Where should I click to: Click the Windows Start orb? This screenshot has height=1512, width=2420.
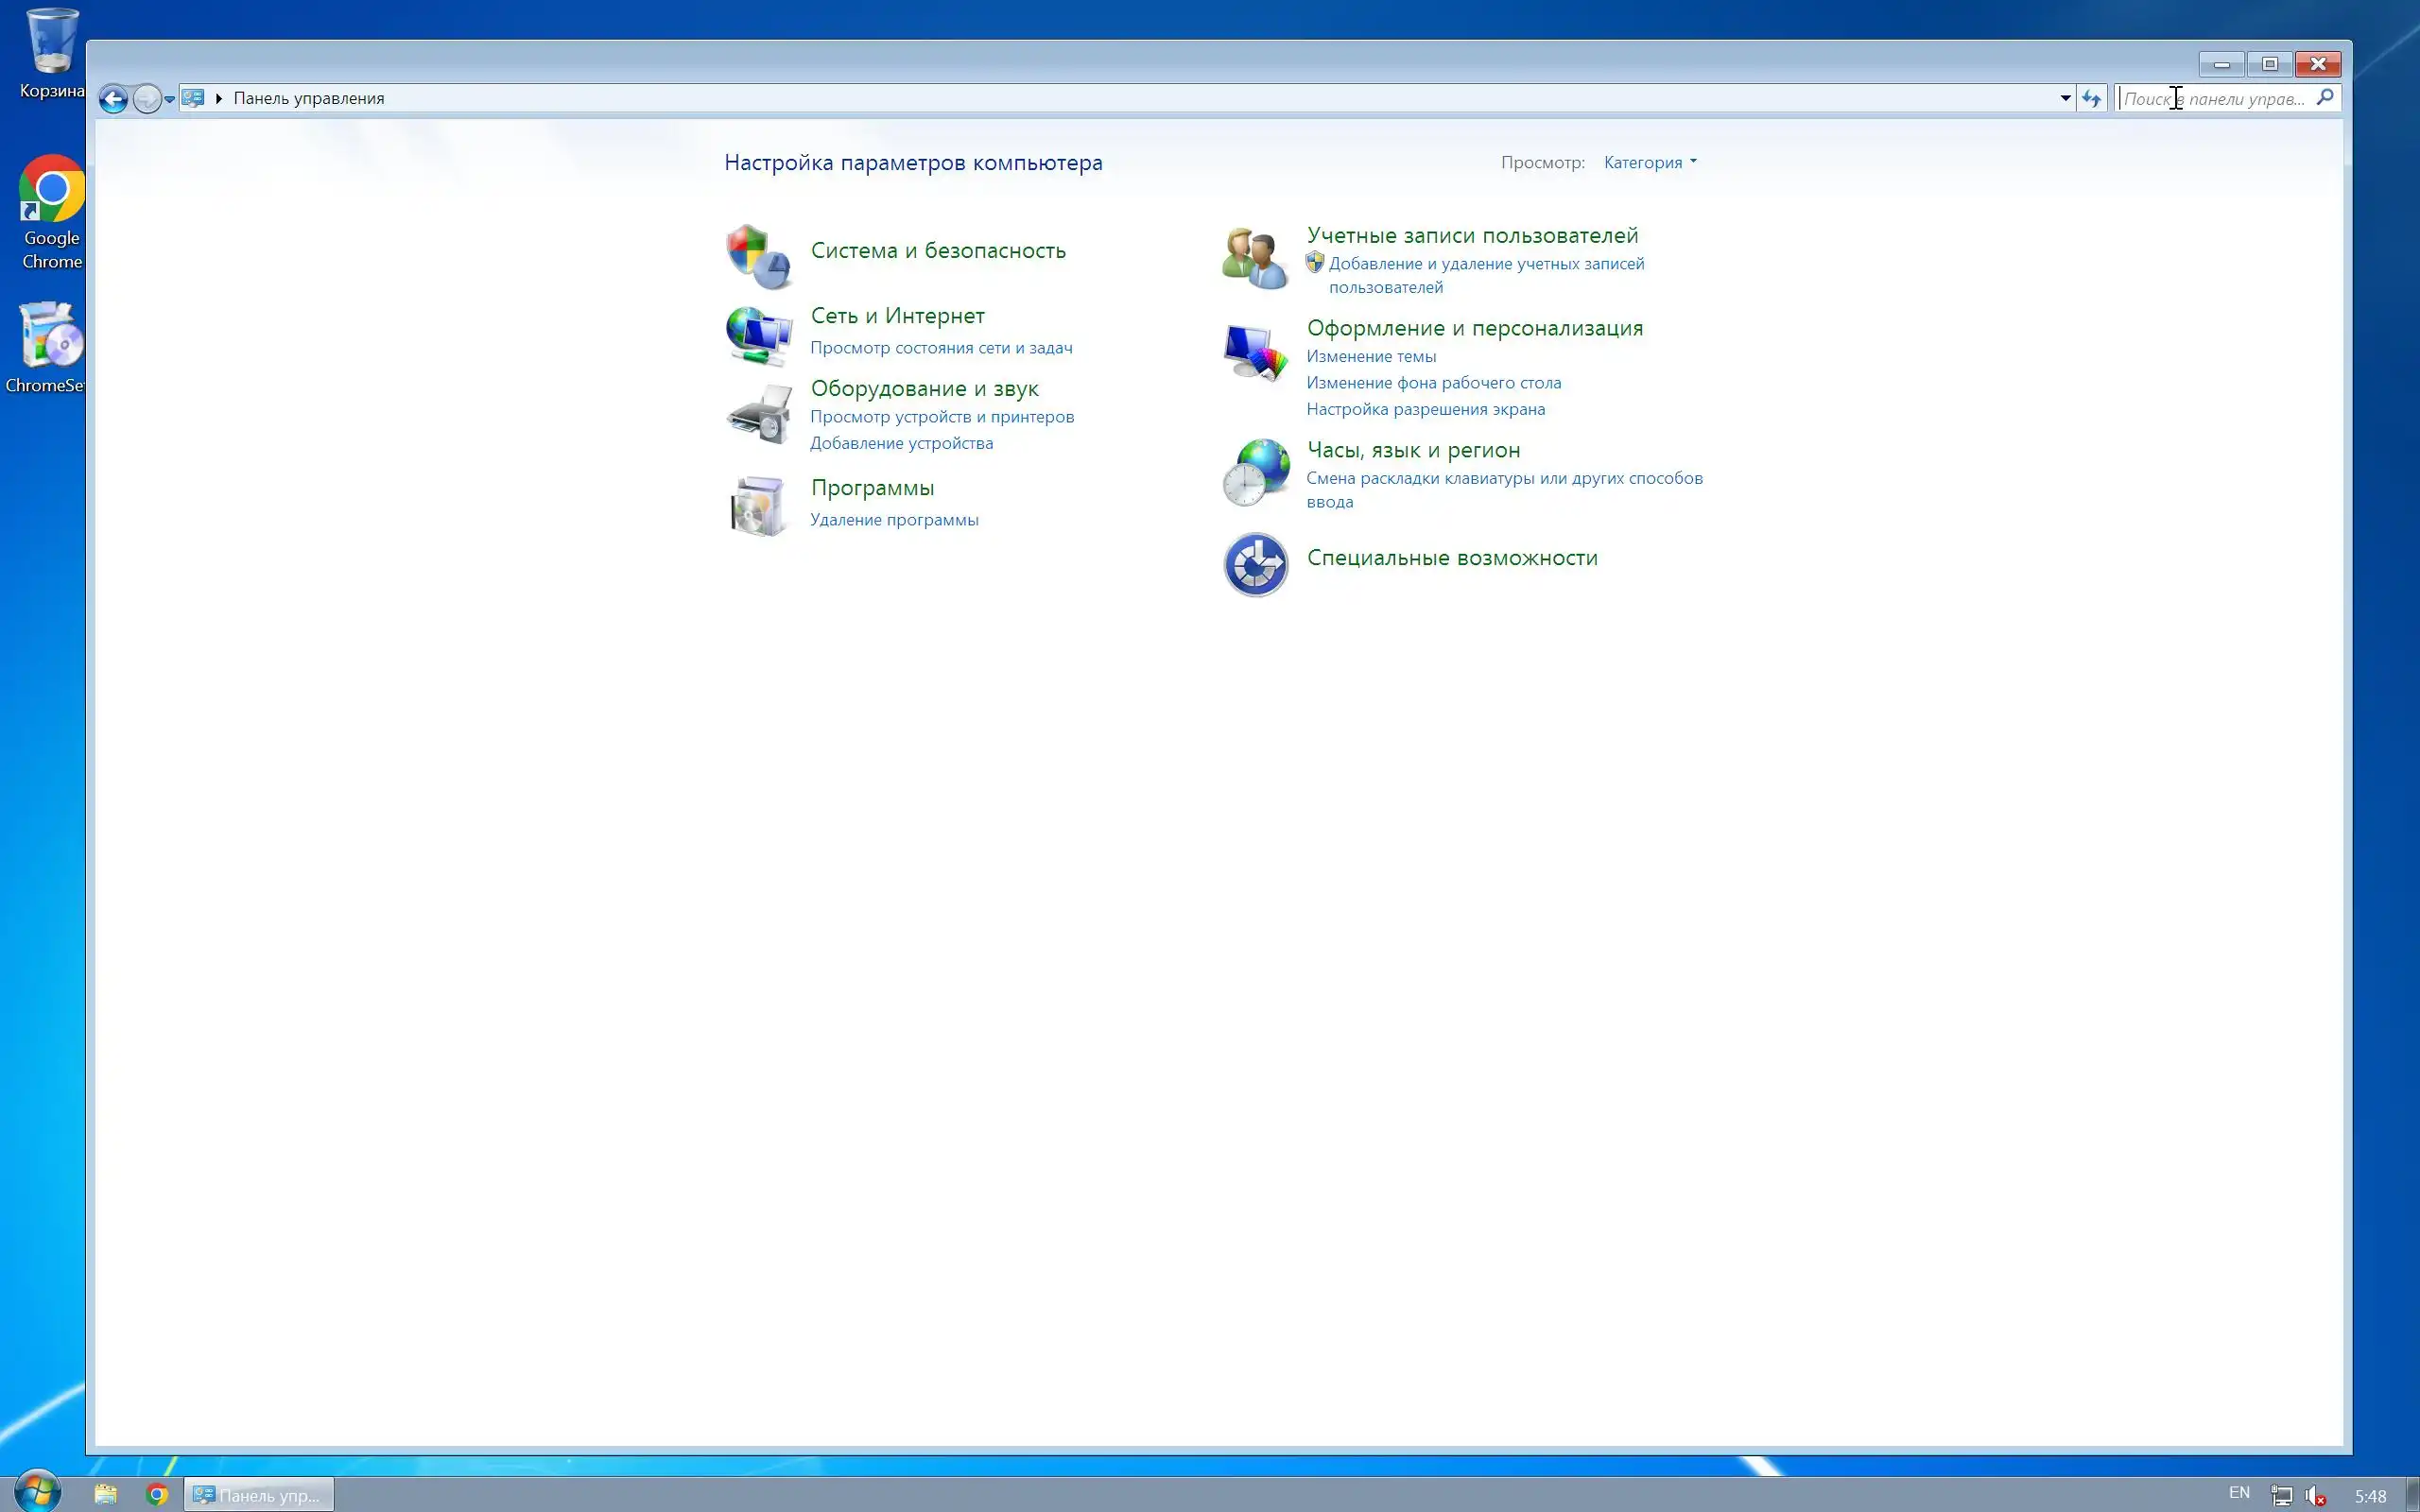point(36,1491)
